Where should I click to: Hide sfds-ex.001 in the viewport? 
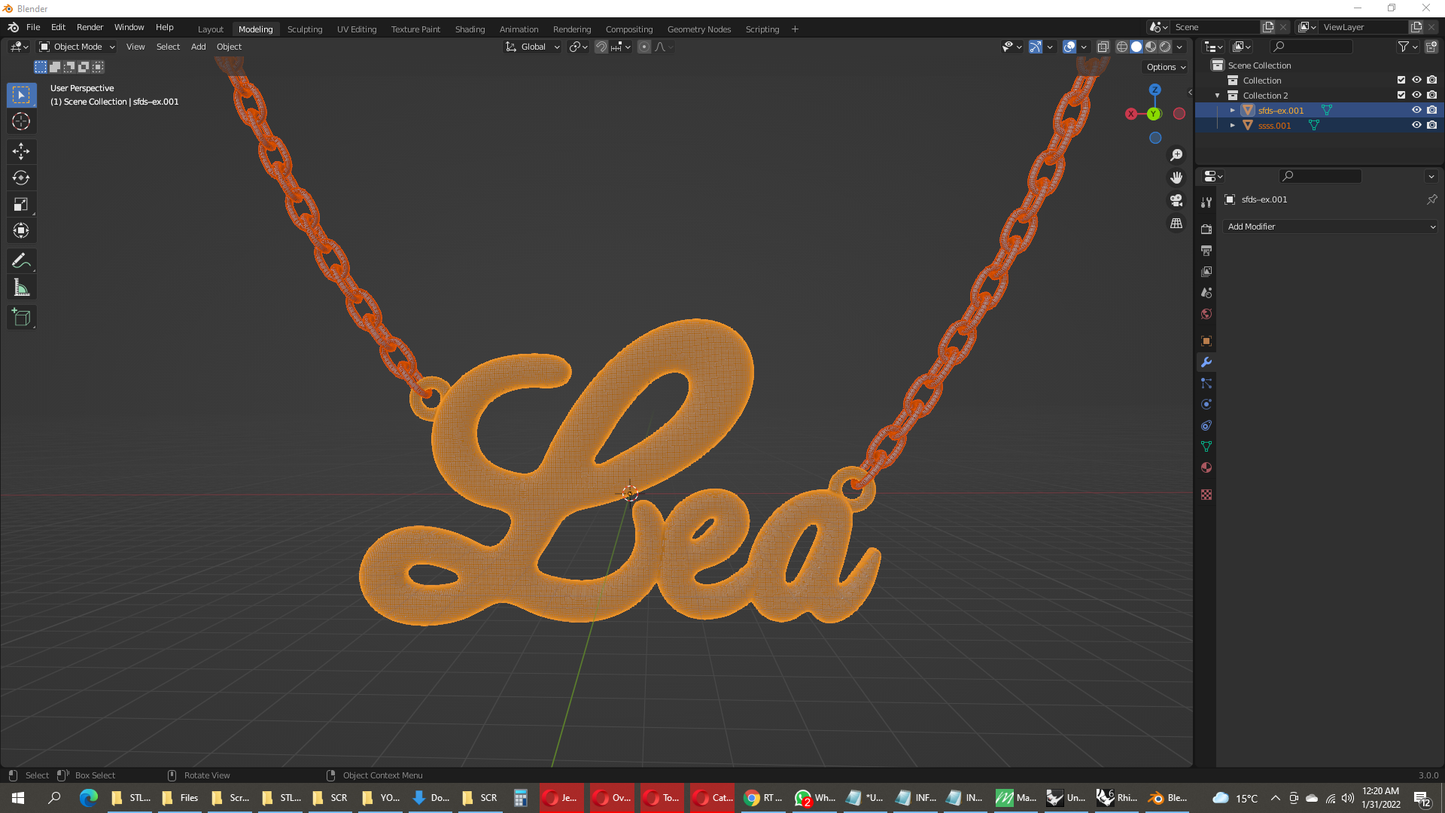click(1417, 110)
